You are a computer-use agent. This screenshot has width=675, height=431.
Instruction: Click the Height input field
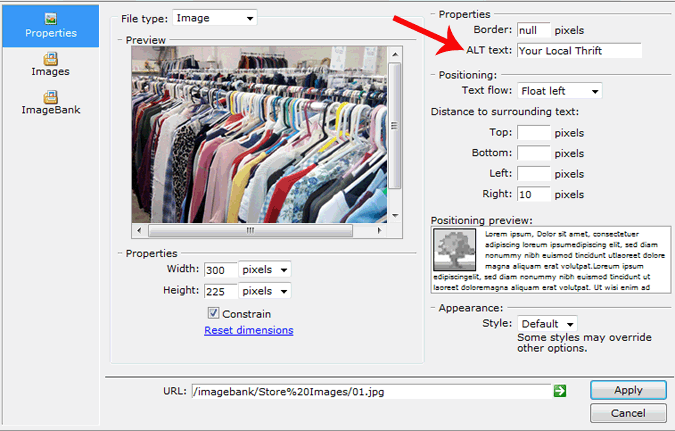tap(220, 291)
